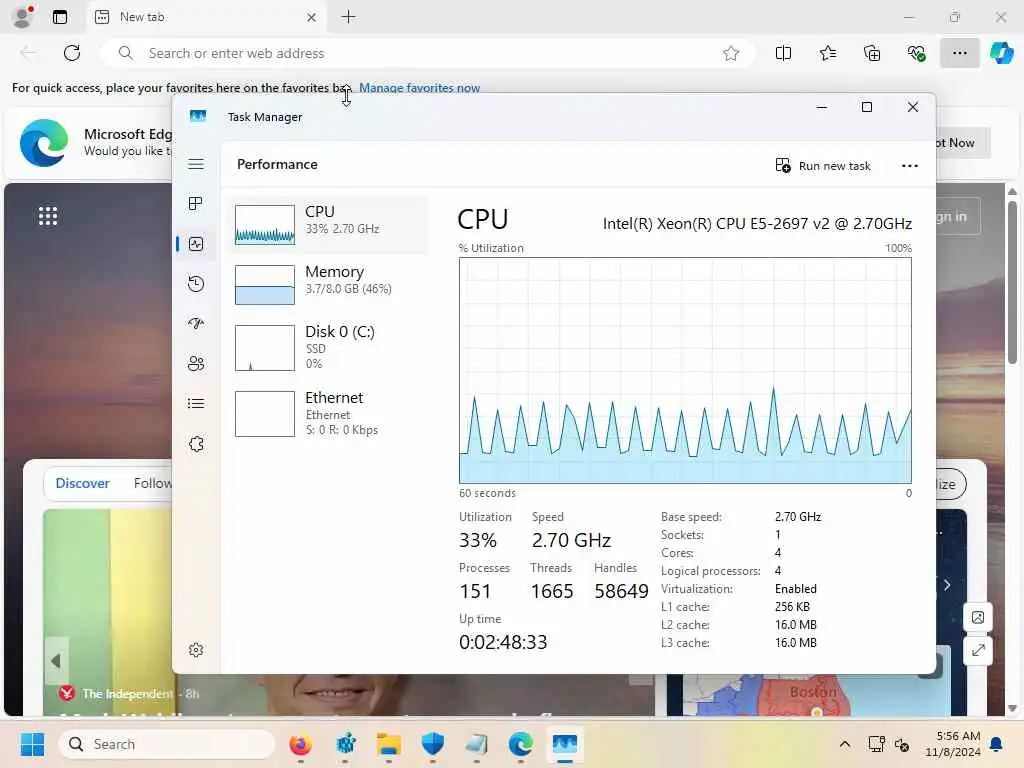Click The Independent news source label
The height and width of the screenshot is (768, 1024).
pyautogui.click(x=127, y=694)
